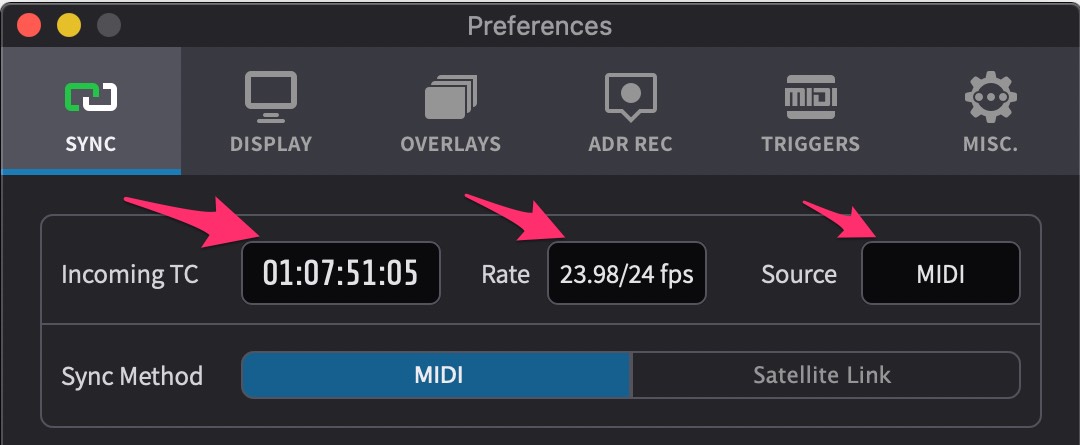Switch Sync Method to Satellite Link
This screenshot has width=1080, height=445.
pyautogui.click(x=825, y=375)
